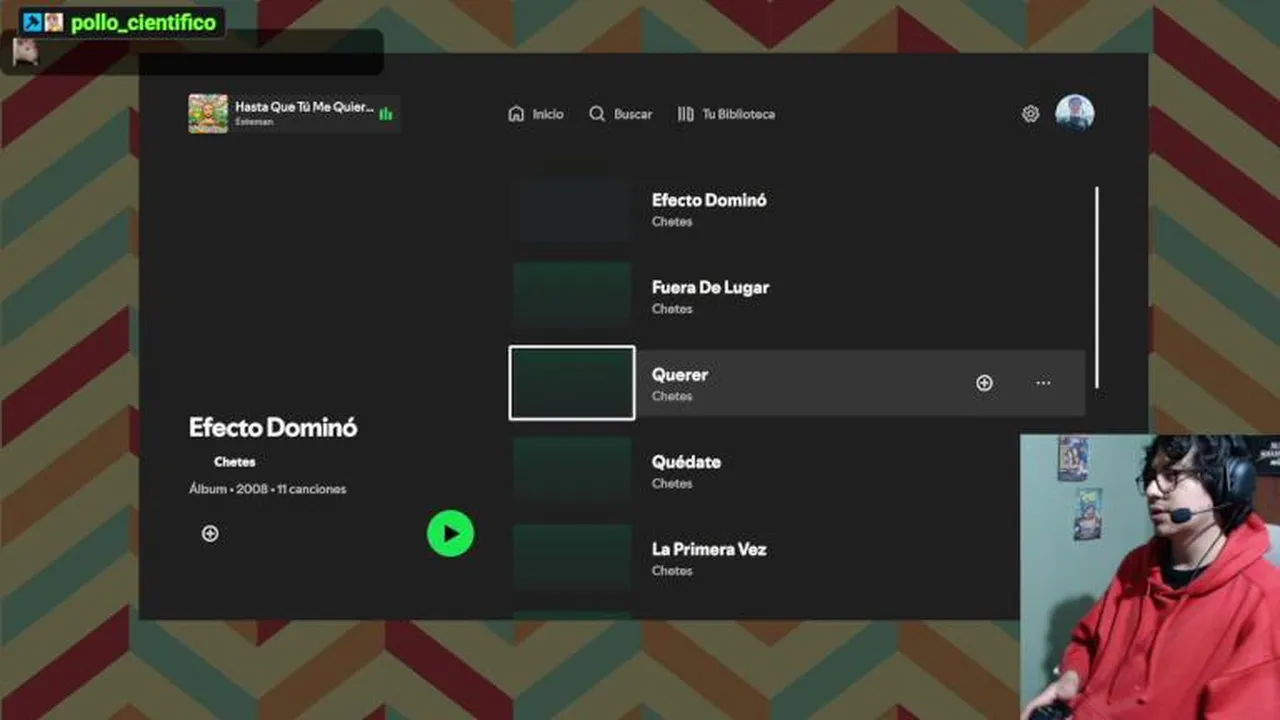Click the La Primera Vez track thumbnail
The image size is (1280, 720).
(572, 557)
